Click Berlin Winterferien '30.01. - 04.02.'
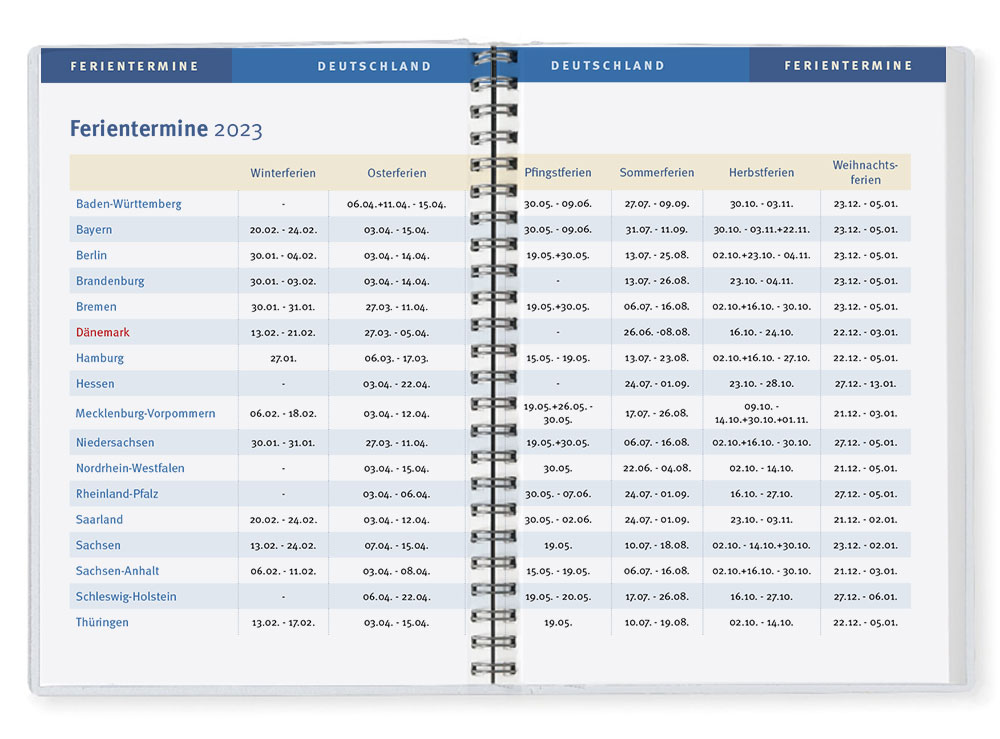The width and height of the screenshot is (1000, 739). (283, 256)
